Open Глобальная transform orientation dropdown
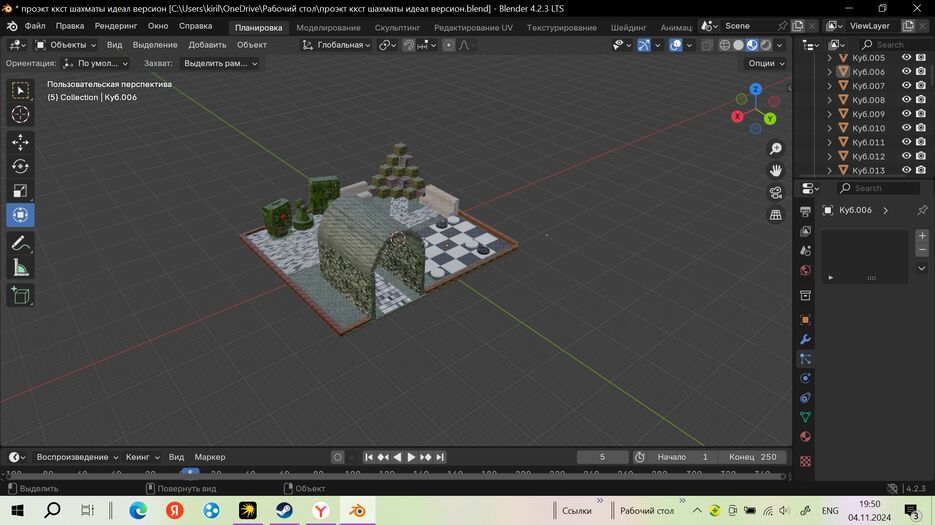Screen dimensions: 935x525 [336, 45]
